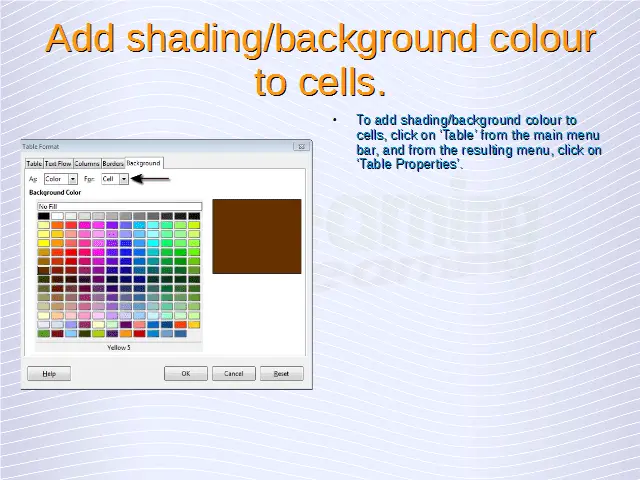Viewport: 640px width, 480px height.
Task: Open the Text Flow tab
Action: [x=58, y=163]
